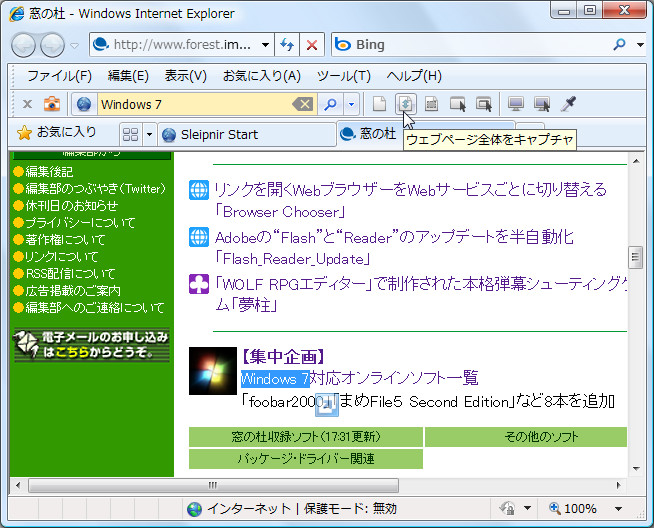Select the eyedropper color picker tool
The height and width of the screenshot is (528, 654).
(568, 104)
